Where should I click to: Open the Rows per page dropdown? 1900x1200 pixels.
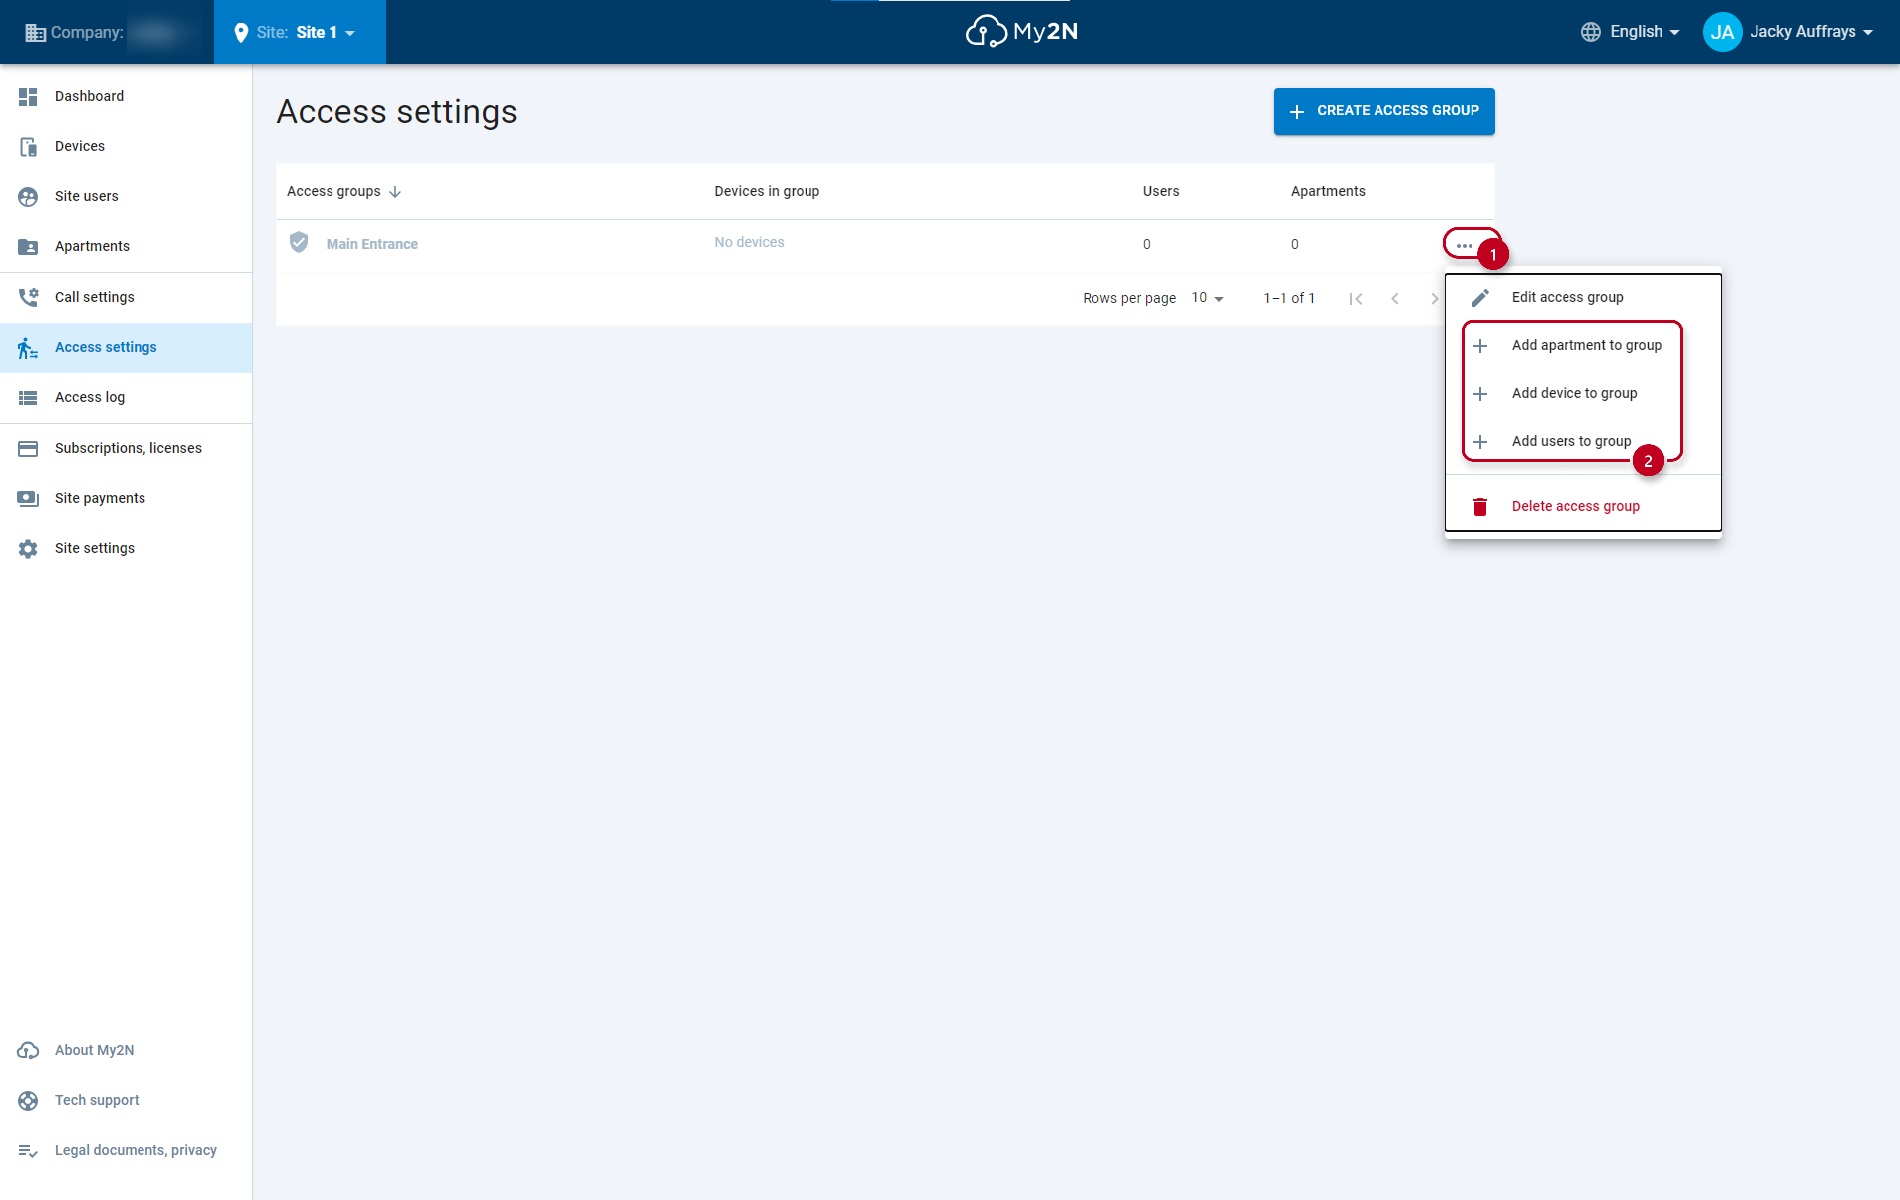point(1207,299)
